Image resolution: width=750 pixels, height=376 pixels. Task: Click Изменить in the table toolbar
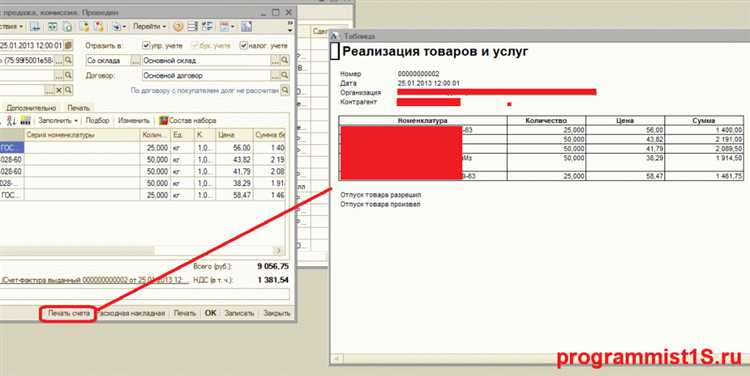coord(134,121)
